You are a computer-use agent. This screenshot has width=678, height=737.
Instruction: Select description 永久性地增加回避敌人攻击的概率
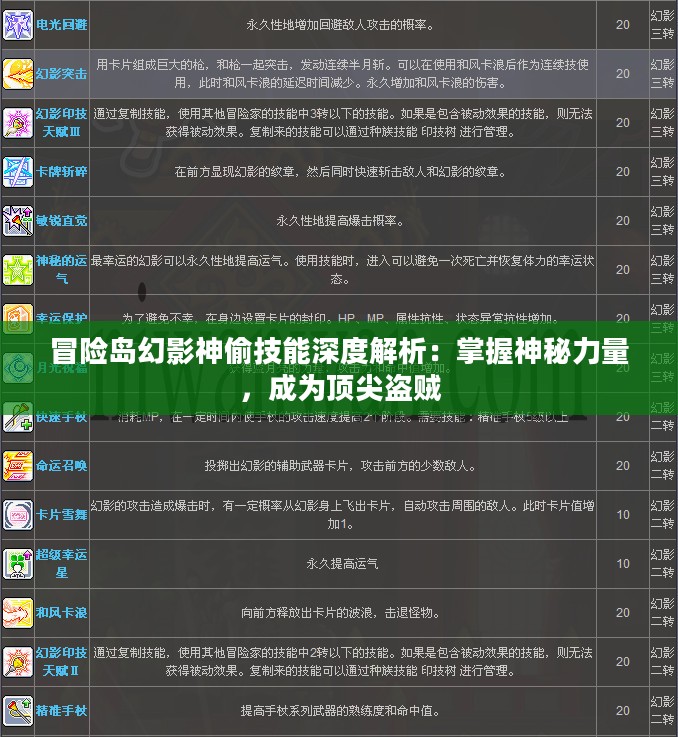[x=340, y=24]
